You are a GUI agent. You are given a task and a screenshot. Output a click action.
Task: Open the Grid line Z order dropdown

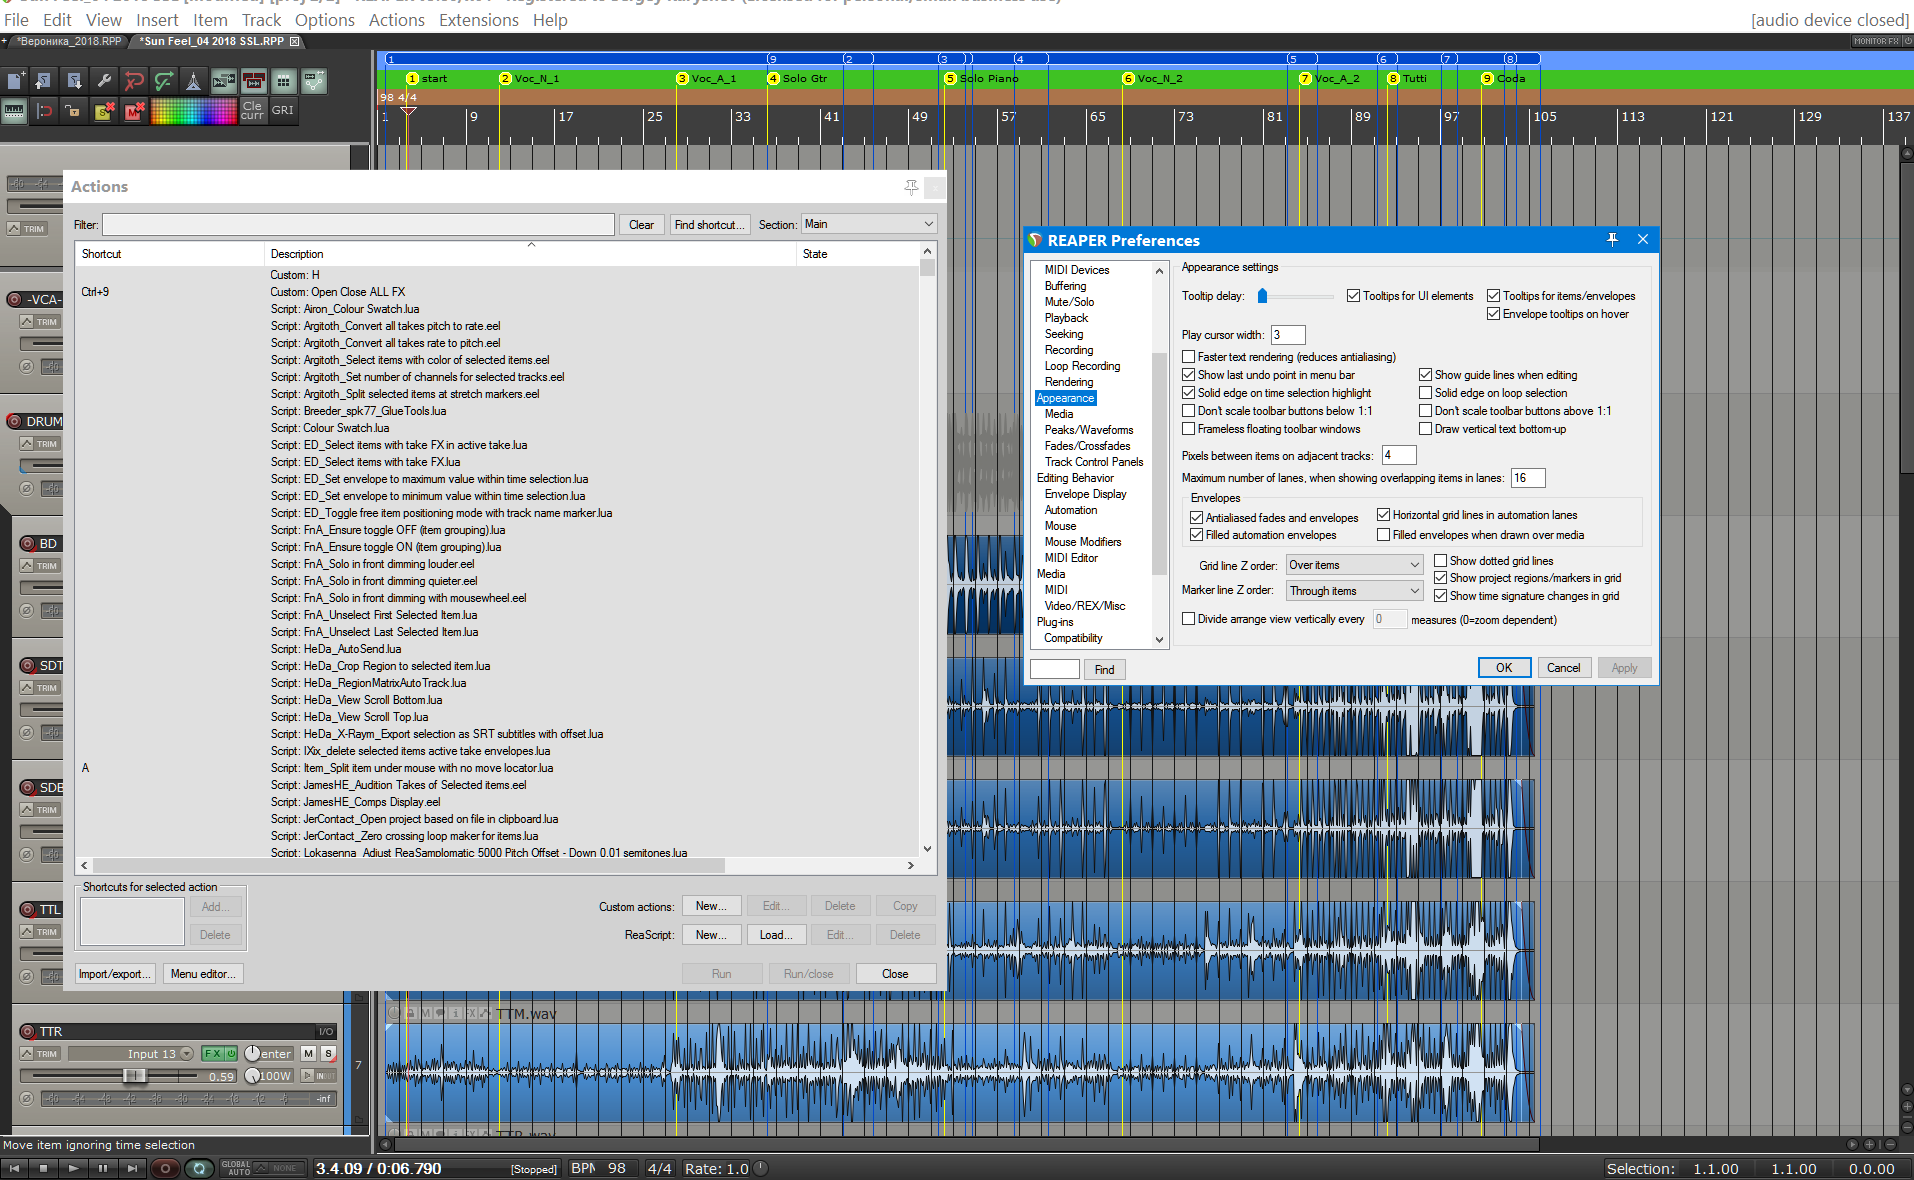point(1353,565)
